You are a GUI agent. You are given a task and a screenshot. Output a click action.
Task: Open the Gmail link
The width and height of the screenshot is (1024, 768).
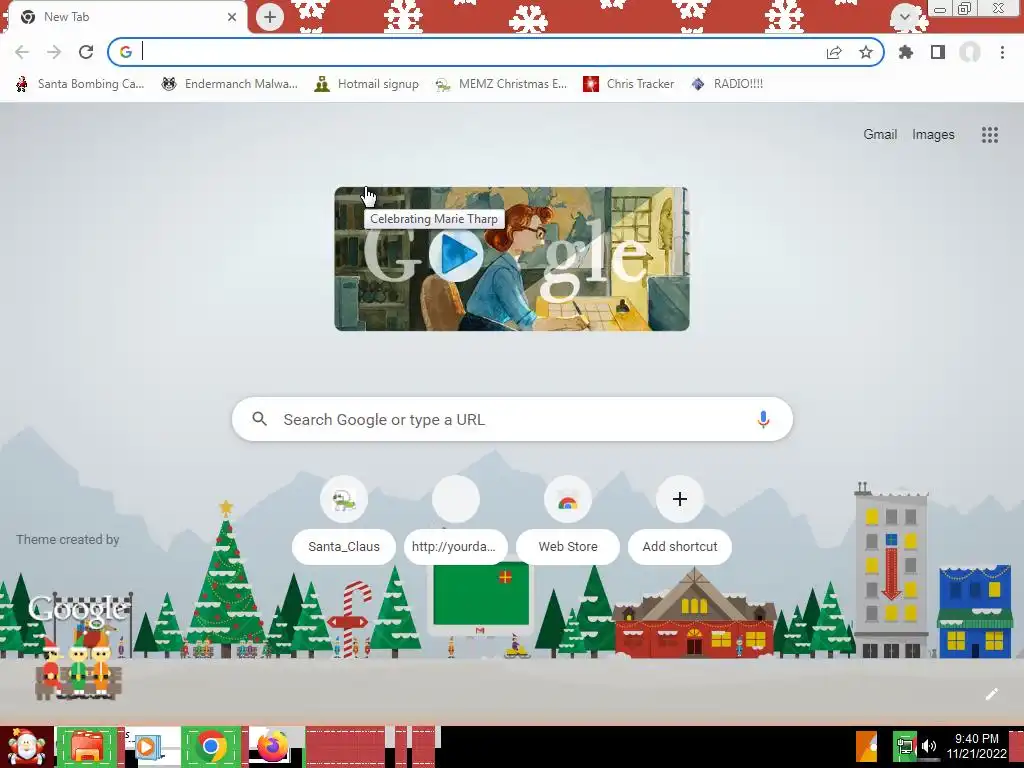pos(880,135)
